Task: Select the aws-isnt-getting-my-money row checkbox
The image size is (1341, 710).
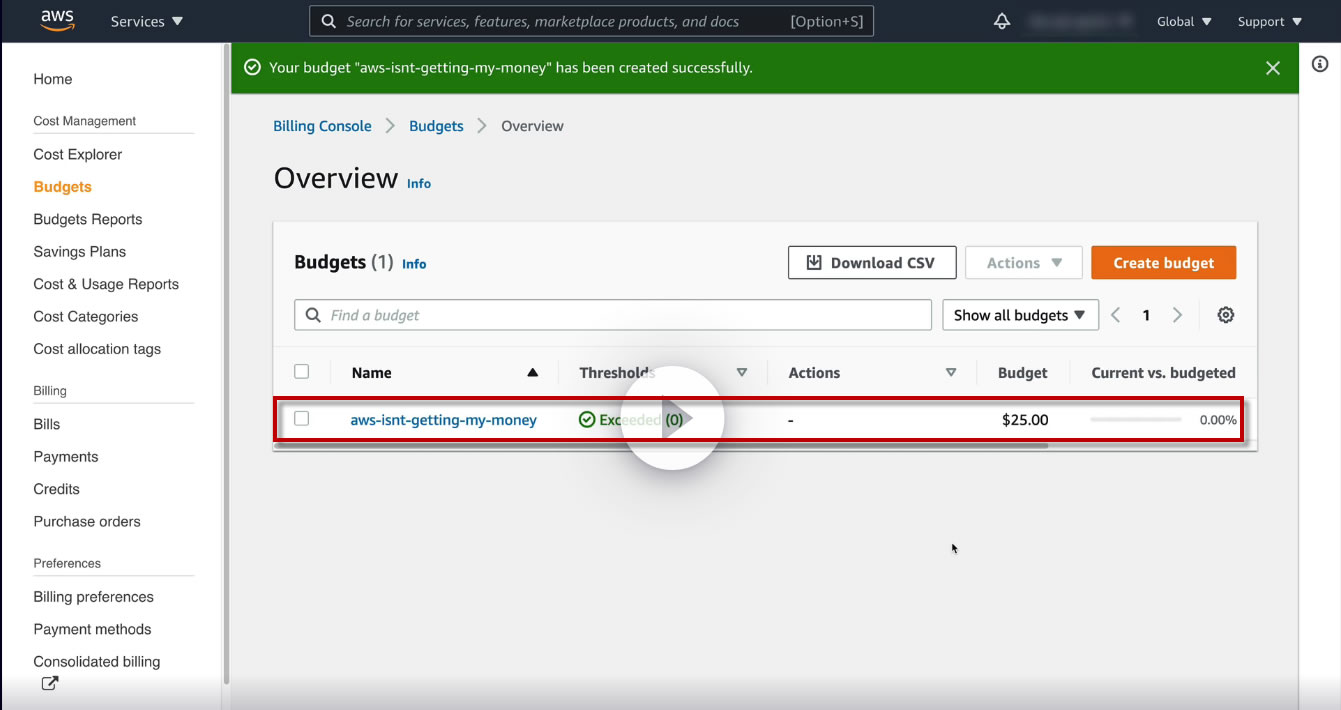Action: click(302, 419)
